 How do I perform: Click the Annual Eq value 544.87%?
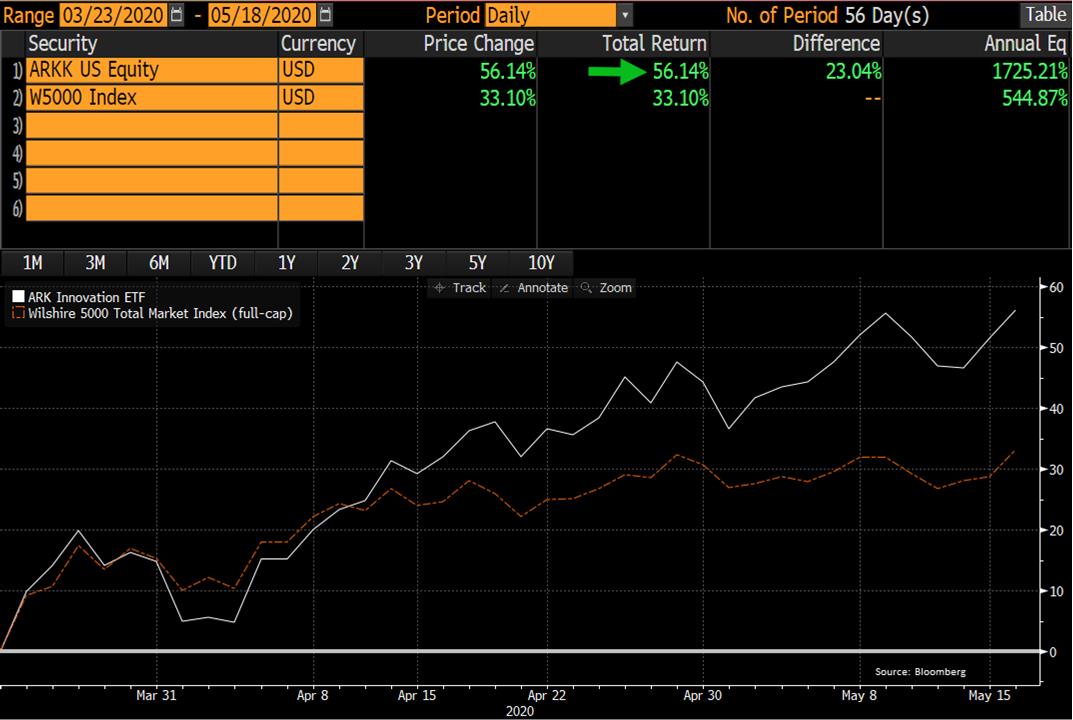pyautogui.click(x=1035, y=98)
